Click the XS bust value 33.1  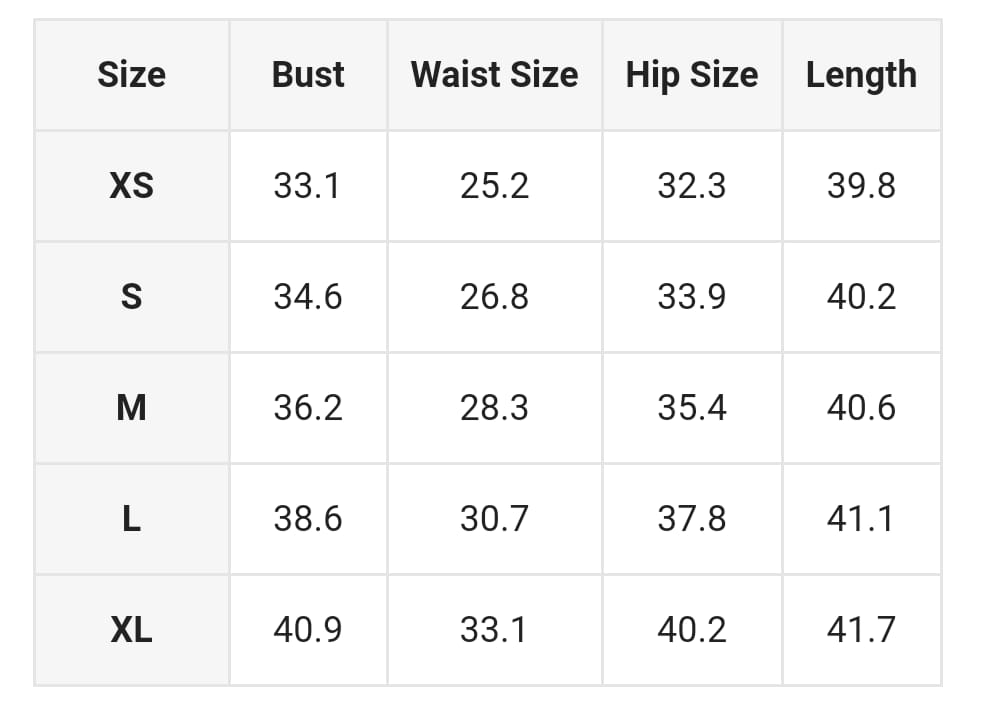coord(307,186)
